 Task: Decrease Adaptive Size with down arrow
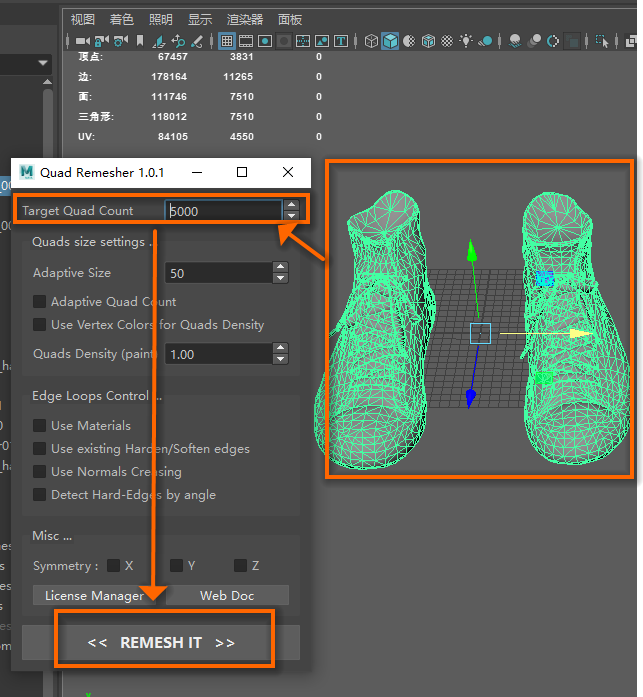tap(280, 278)
